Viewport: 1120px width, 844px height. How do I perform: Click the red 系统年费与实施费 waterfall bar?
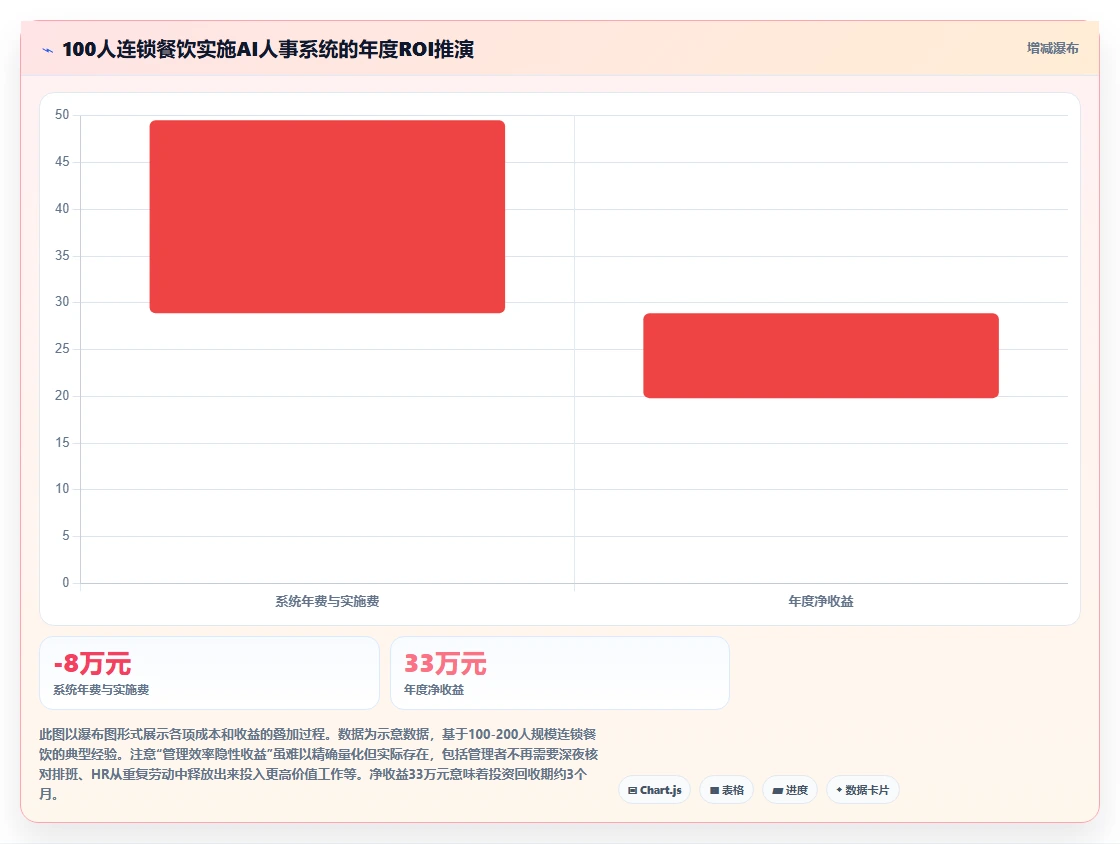tap(327, 216)
